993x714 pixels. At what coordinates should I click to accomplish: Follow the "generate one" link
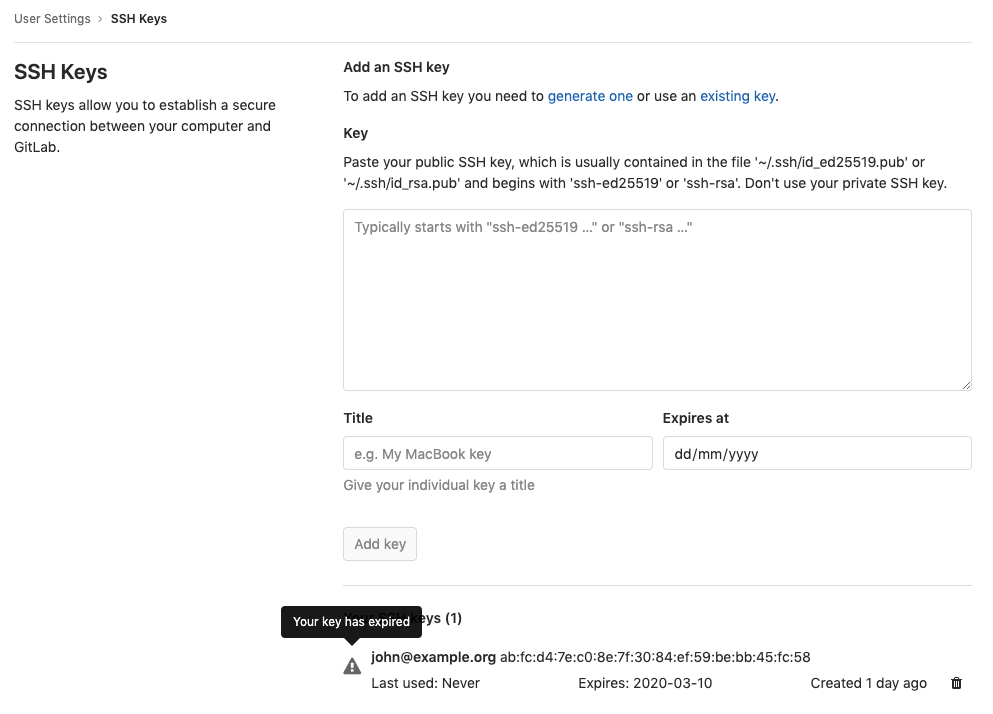pos(590,96)
